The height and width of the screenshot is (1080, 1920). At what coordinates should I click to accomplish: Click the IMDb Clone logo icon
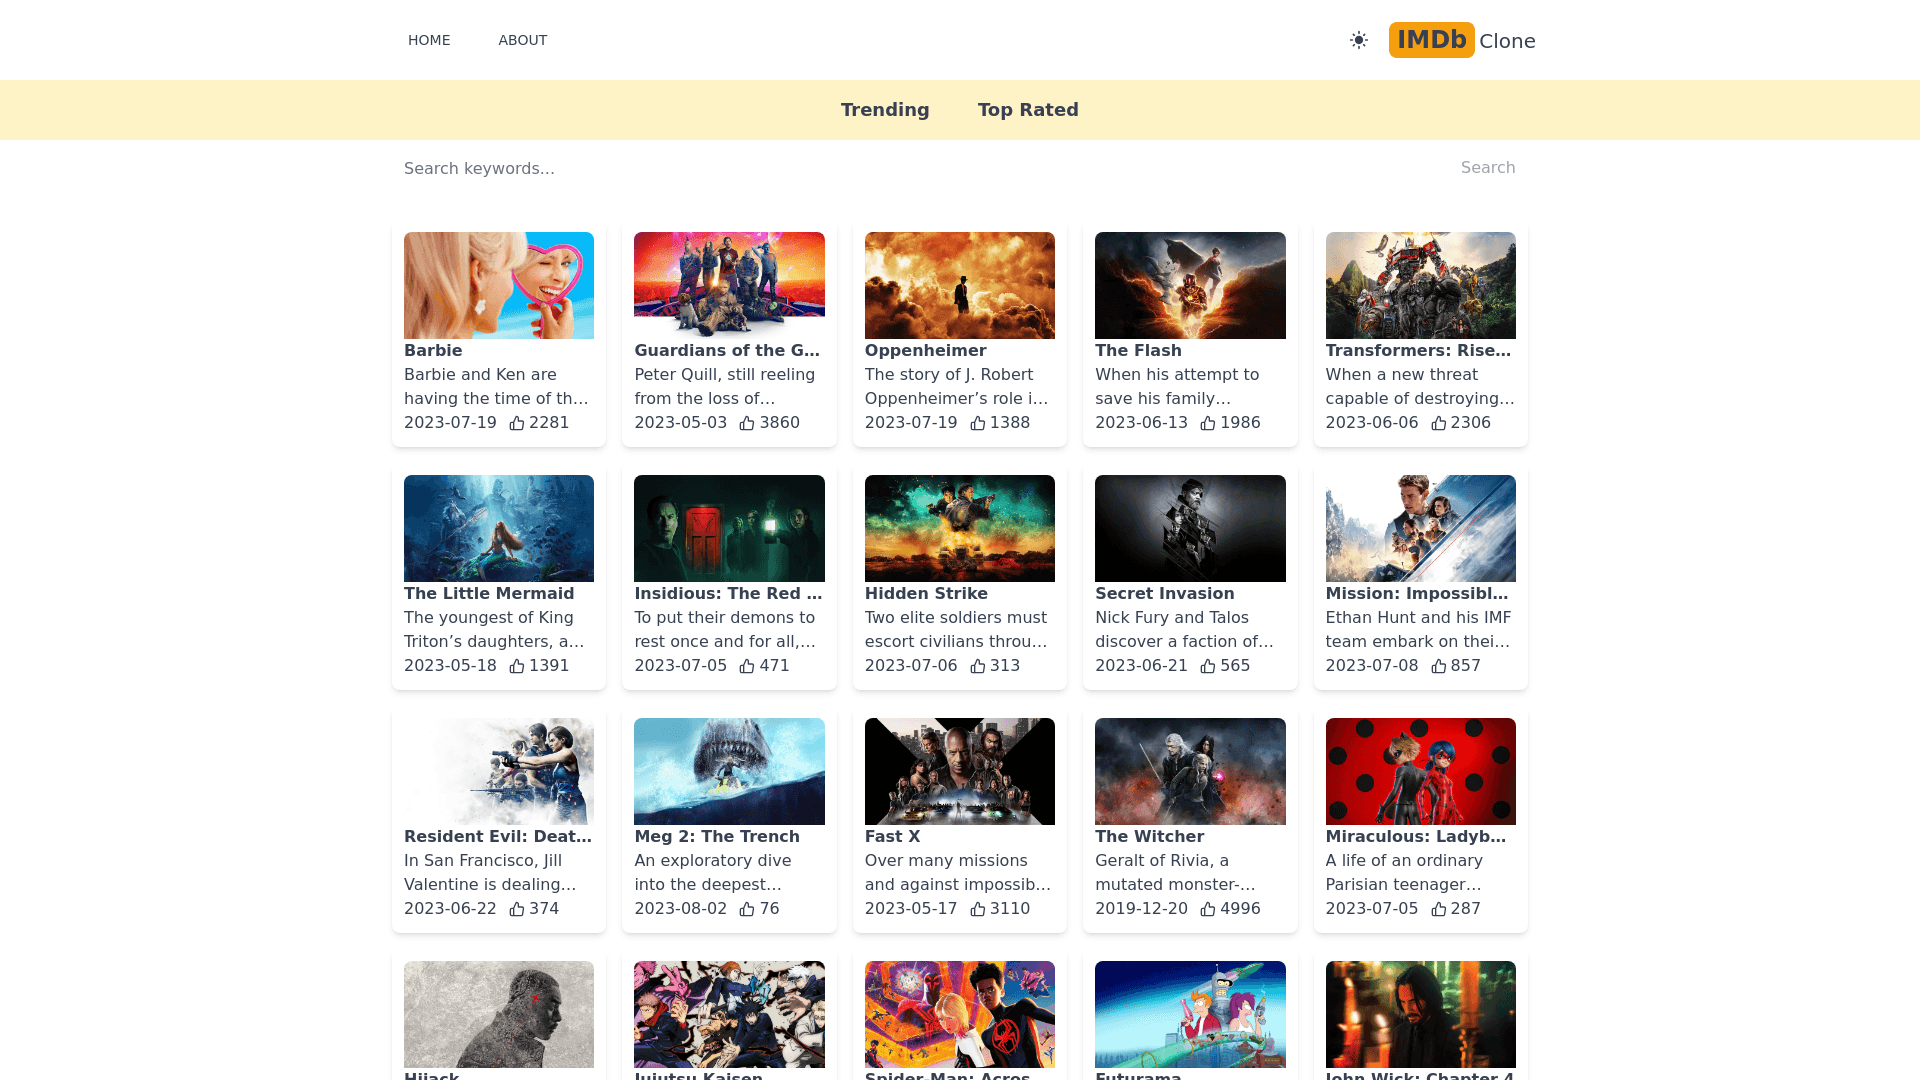pyautogui.click(x=1431, y=40)
